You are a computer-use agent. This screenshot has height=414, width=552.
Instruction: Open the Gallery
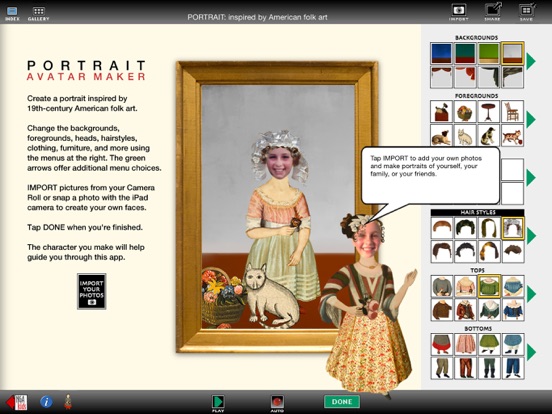pyautogui.click(x=38, y=13)
